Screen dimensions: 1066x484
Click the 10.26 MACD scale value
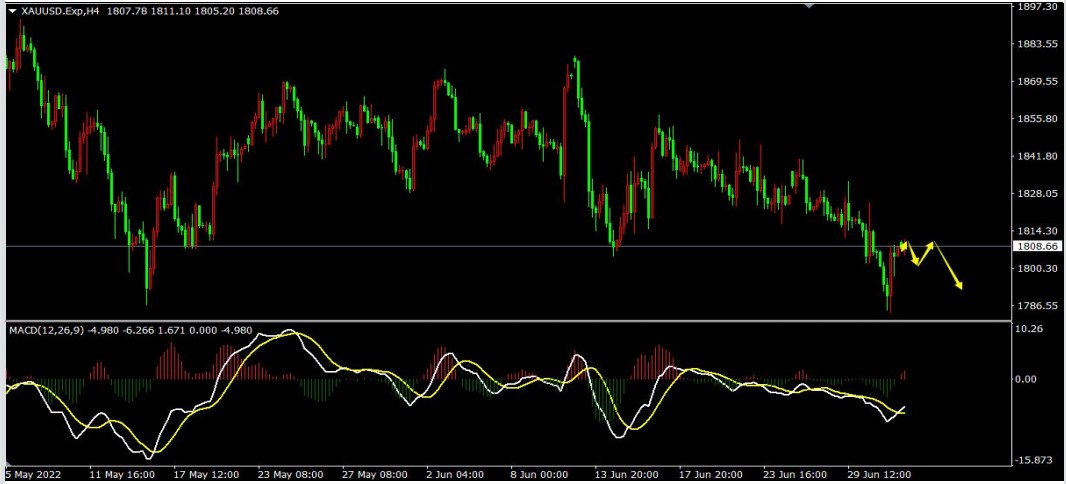[x=1030, y=328]
